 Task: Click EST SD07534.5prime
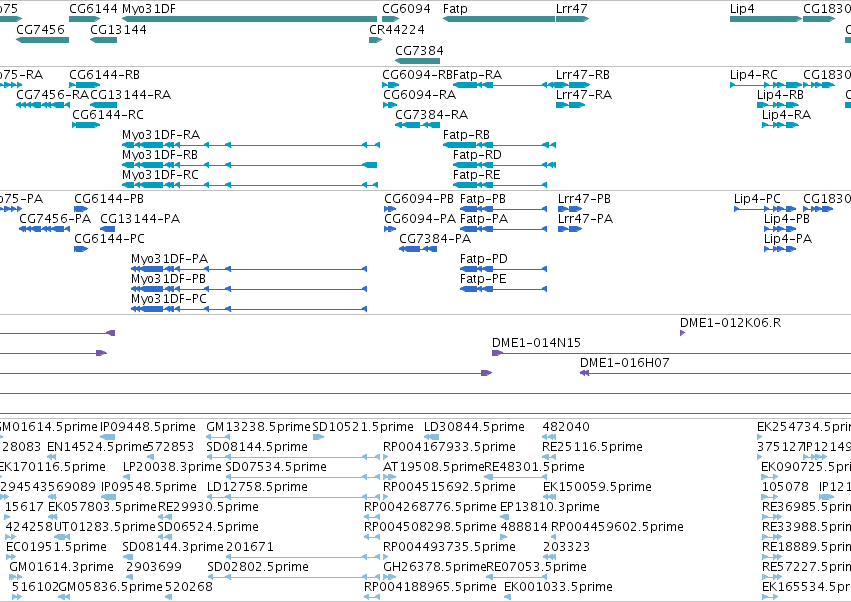click(x=303, y=477)
